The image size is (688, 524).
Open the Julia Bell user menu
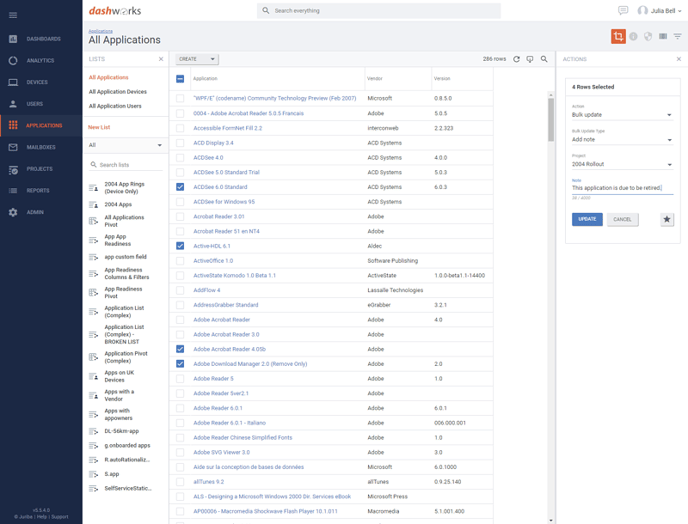[659, 11]
